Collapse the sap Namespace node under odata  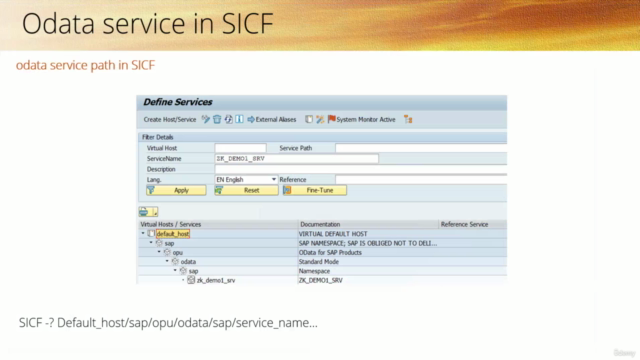point(175,271)
